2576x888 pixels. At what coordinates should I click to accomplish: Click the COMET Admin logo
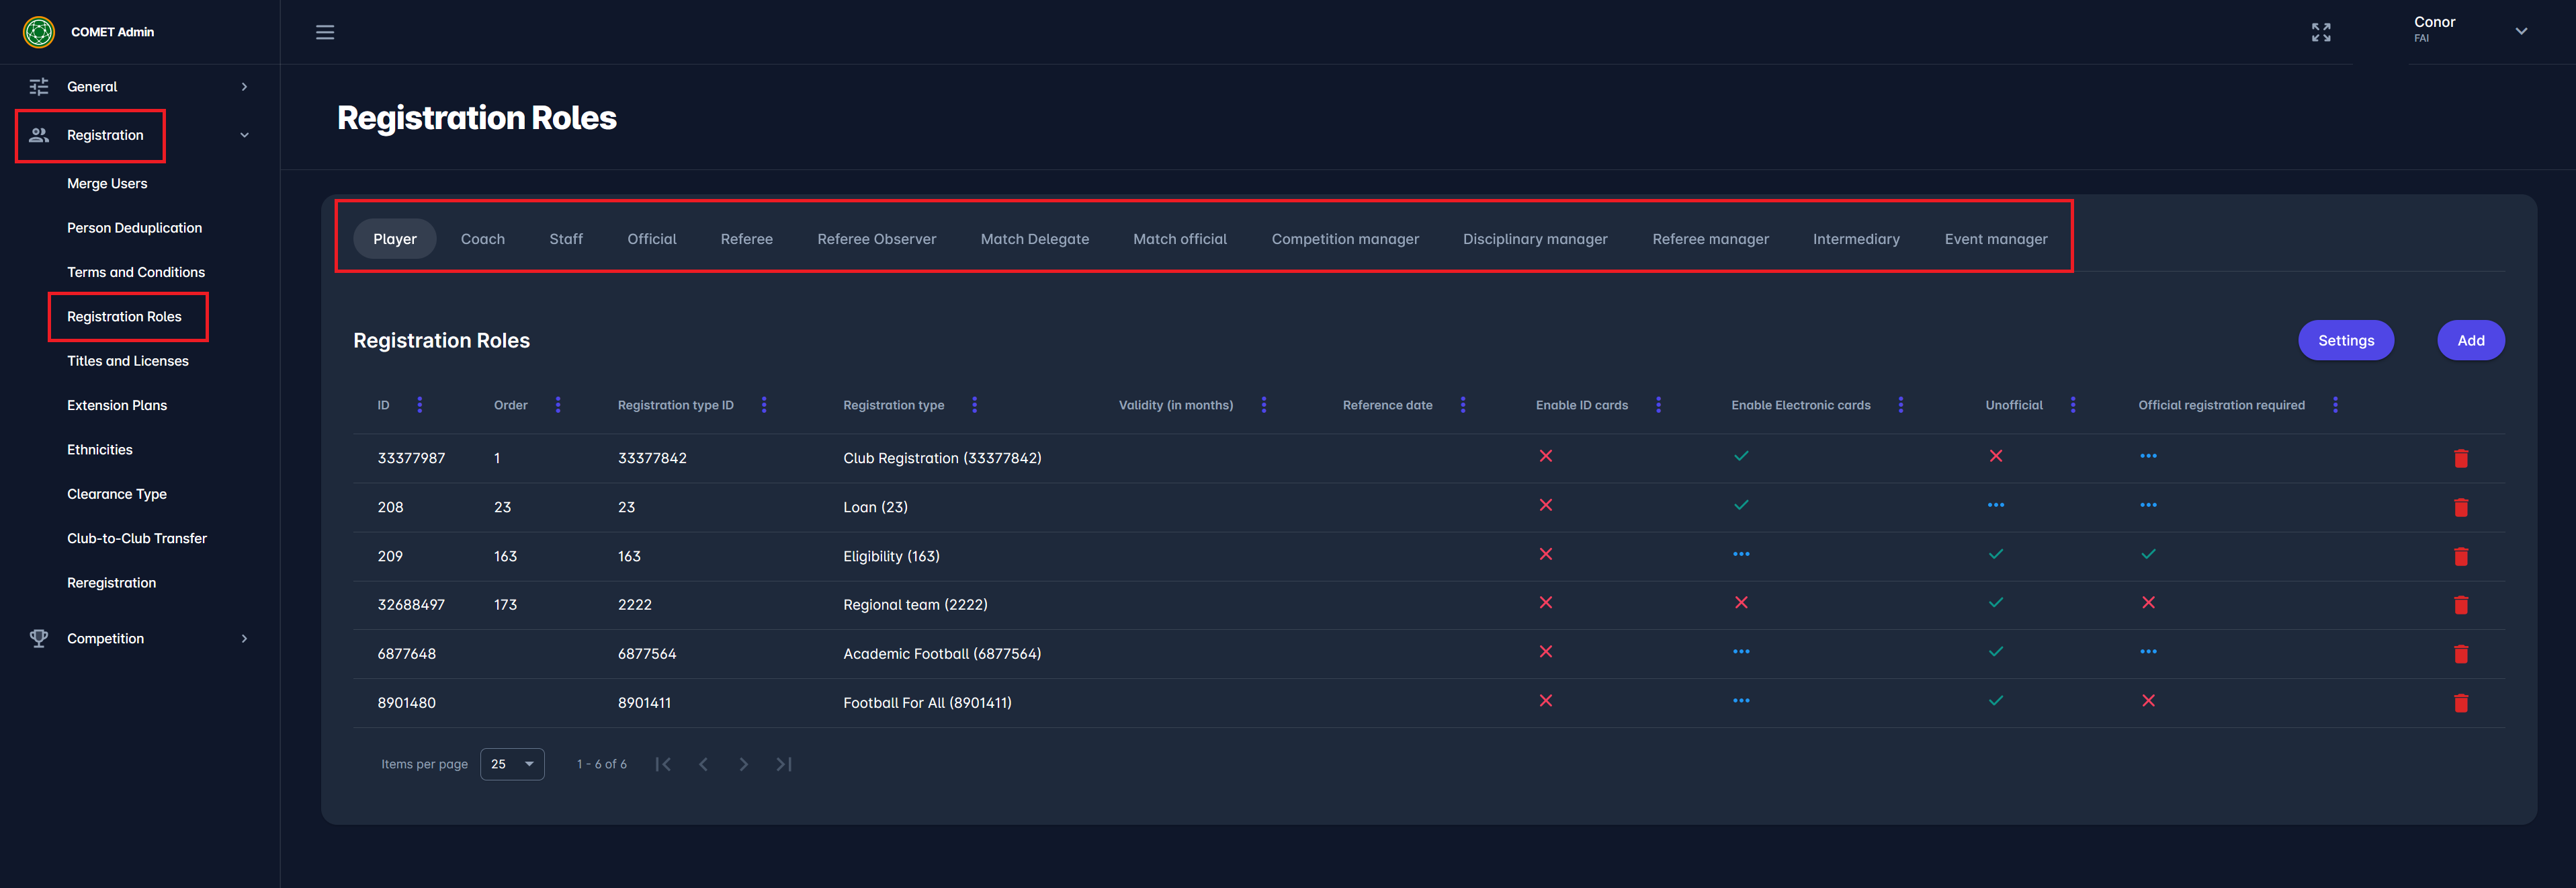coord(39,32)
